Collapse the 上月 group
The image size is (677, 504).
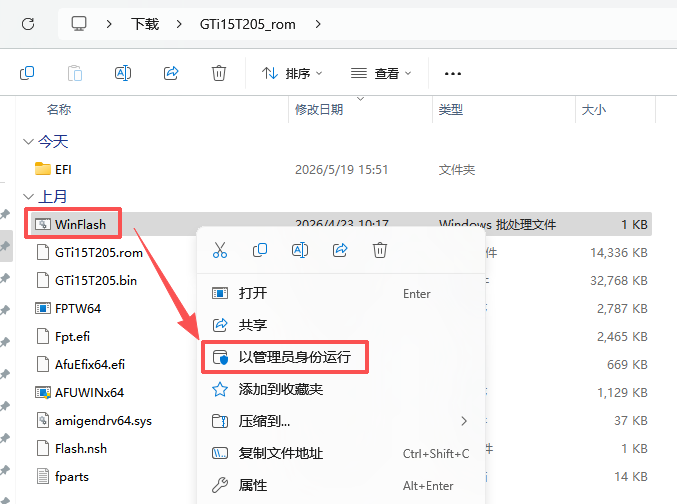[28, 197]
